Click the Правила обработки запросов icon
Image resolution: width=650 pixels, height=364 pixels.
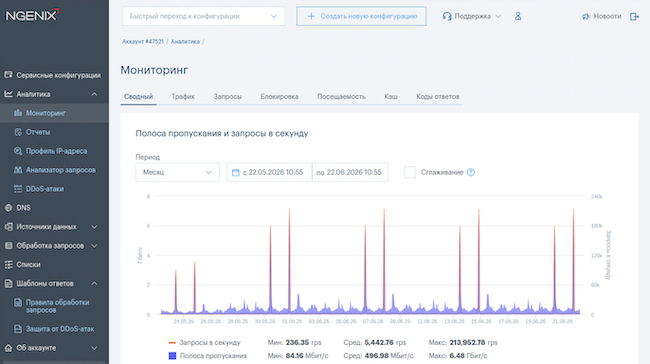(18, 303)
